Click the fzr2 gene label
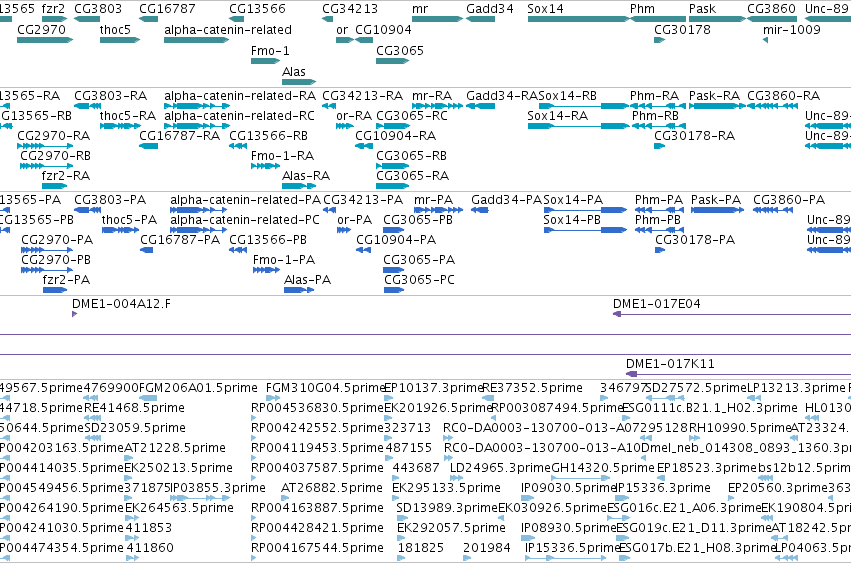 (x=53, y=9)
